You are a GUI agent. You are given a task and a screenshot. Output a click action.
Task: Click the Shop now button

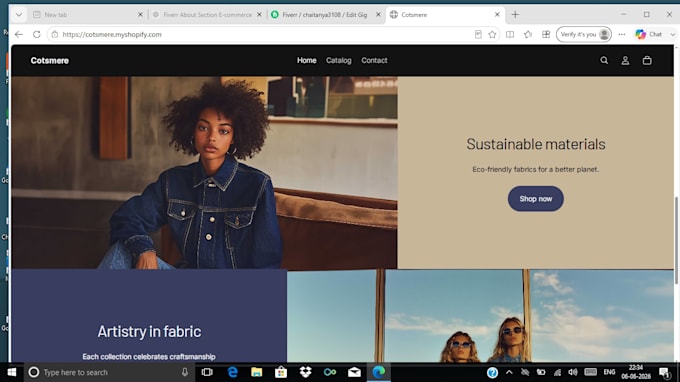click(536, 199)
